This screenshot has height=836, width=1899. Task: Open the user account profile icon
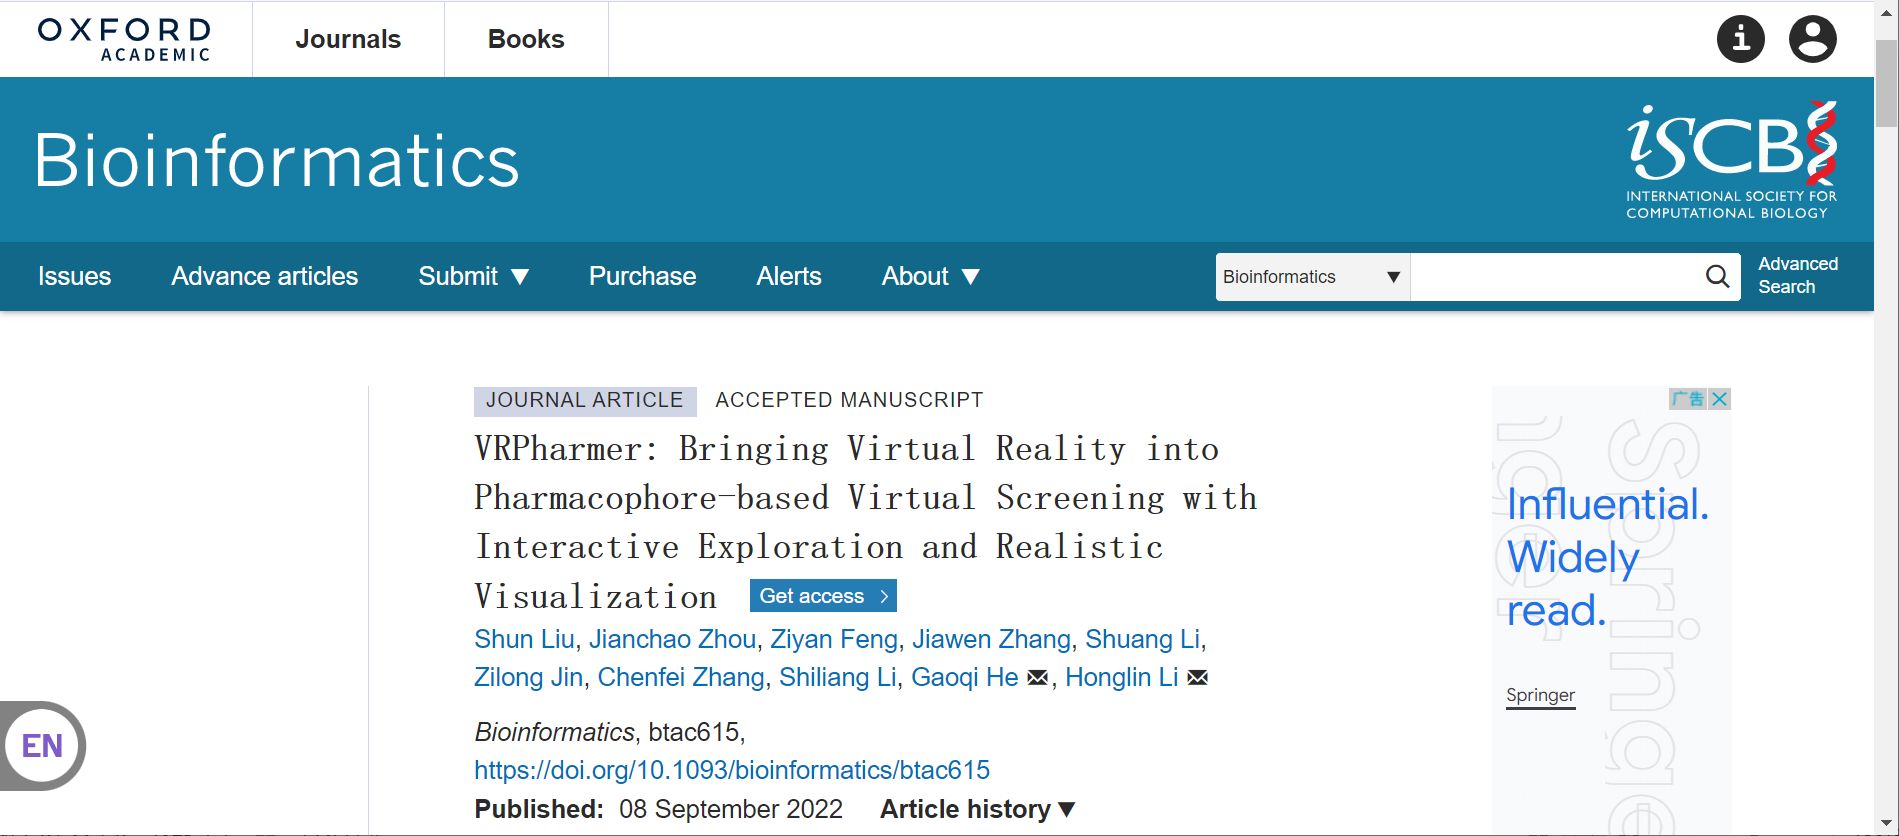pyautogui.click(x=1812, y=40)
